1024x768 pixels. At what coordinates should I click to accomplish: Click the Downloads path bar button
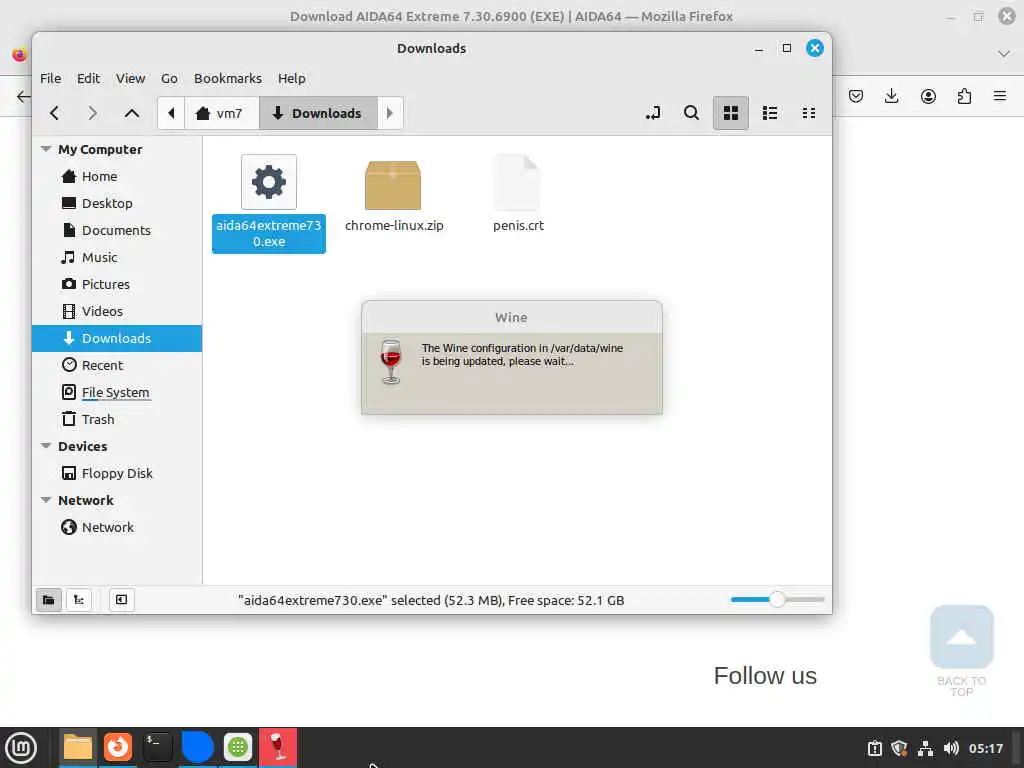318,113
